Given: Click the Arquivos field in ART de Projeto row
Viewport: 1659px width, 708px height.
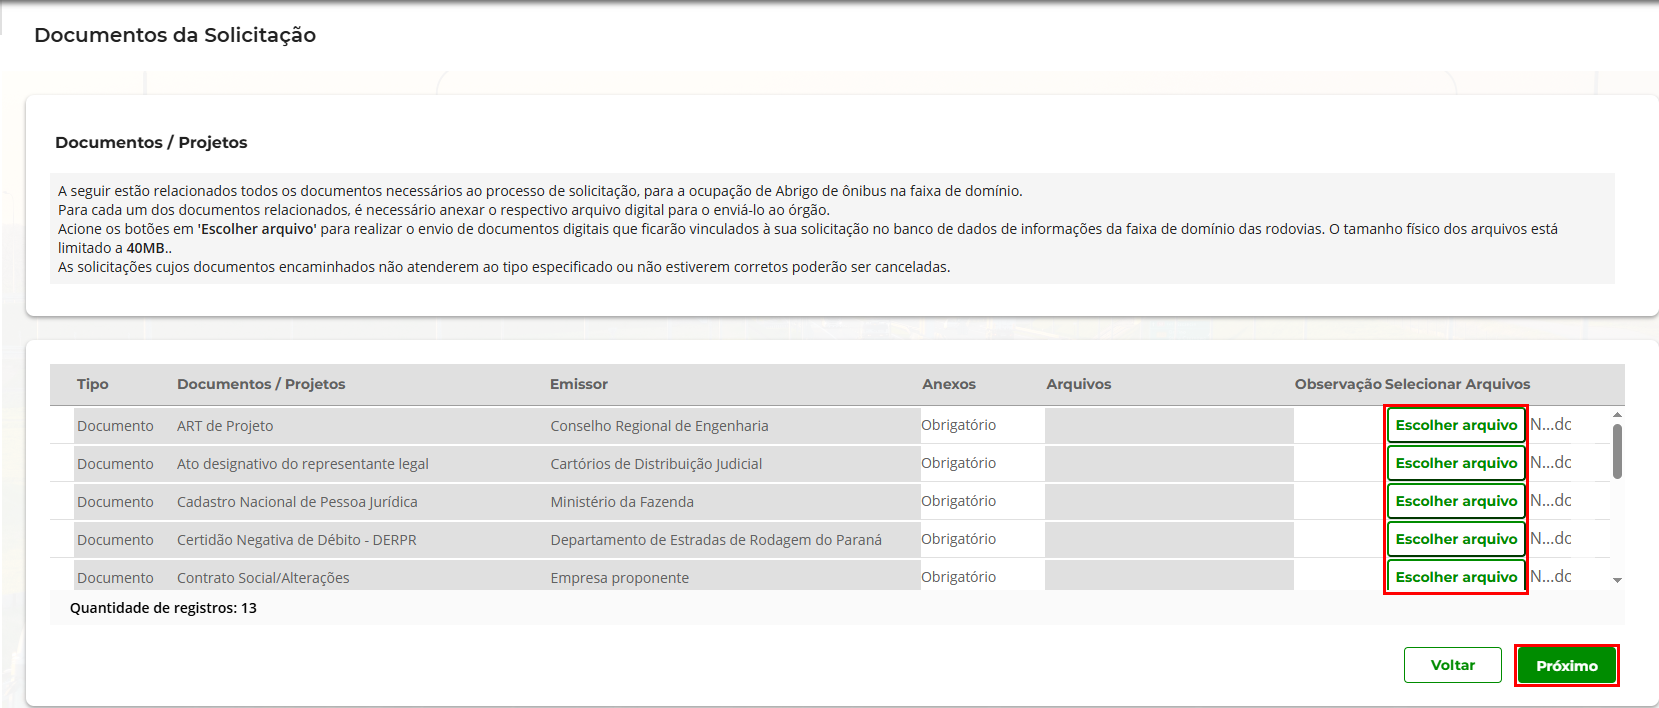Looking at the screenshot, I should (x=1168, y=425).
